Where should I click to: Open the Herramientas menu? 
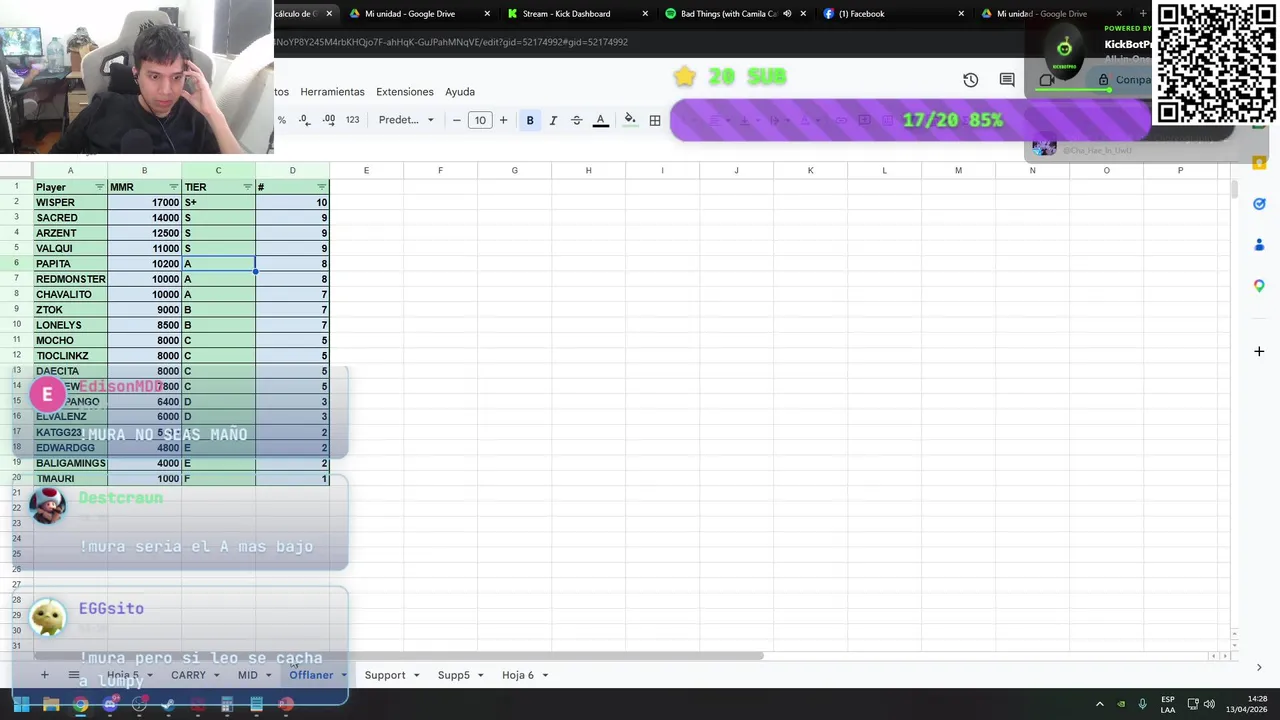coord(332,92)
